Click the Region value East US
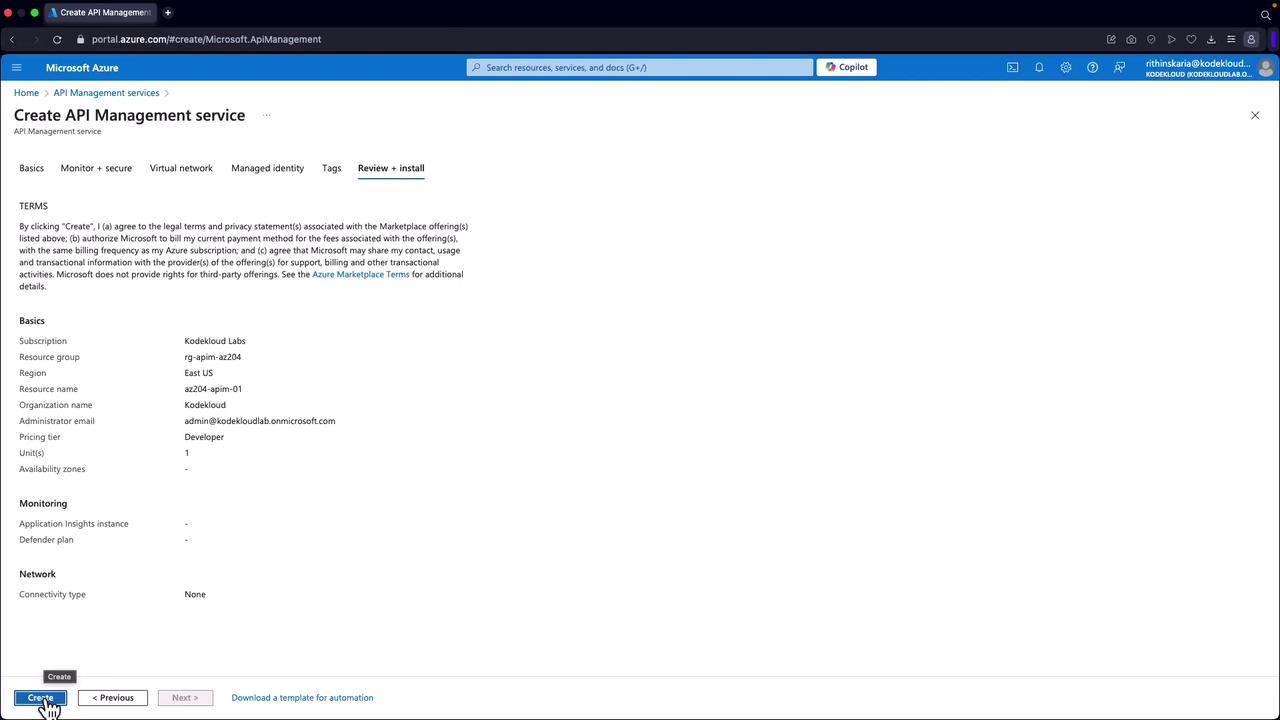The height and width of the screenshot is (720, 1280). click(199, 373)
